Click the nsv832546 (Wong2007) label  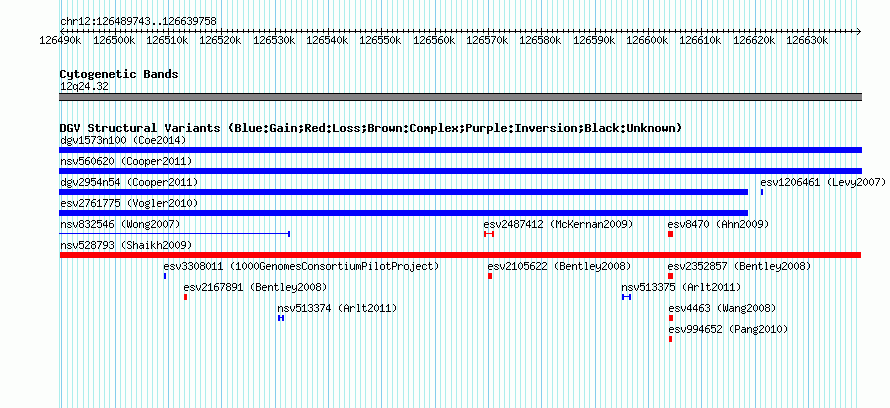coord(120,224)
